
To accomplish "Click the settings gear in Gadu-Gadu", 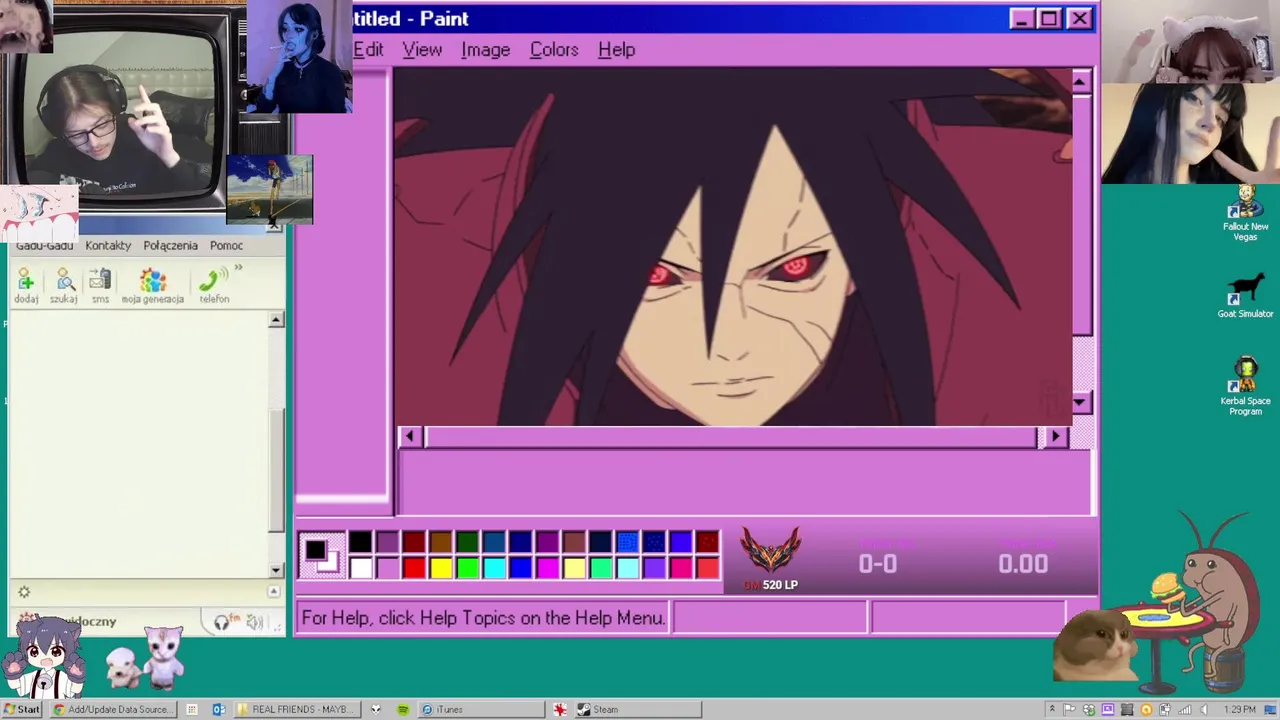I will coord(24,592).
